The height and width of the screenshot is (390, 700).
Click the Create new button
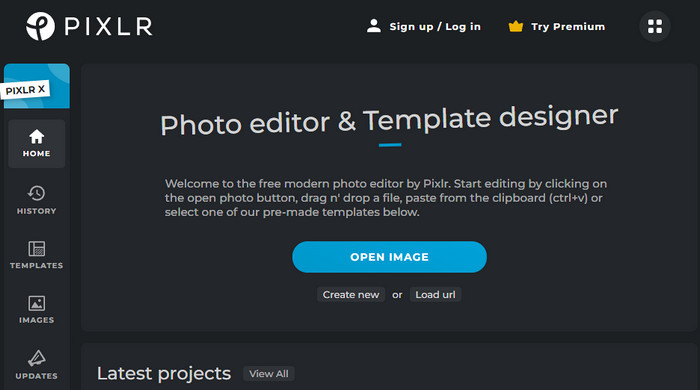351,295
